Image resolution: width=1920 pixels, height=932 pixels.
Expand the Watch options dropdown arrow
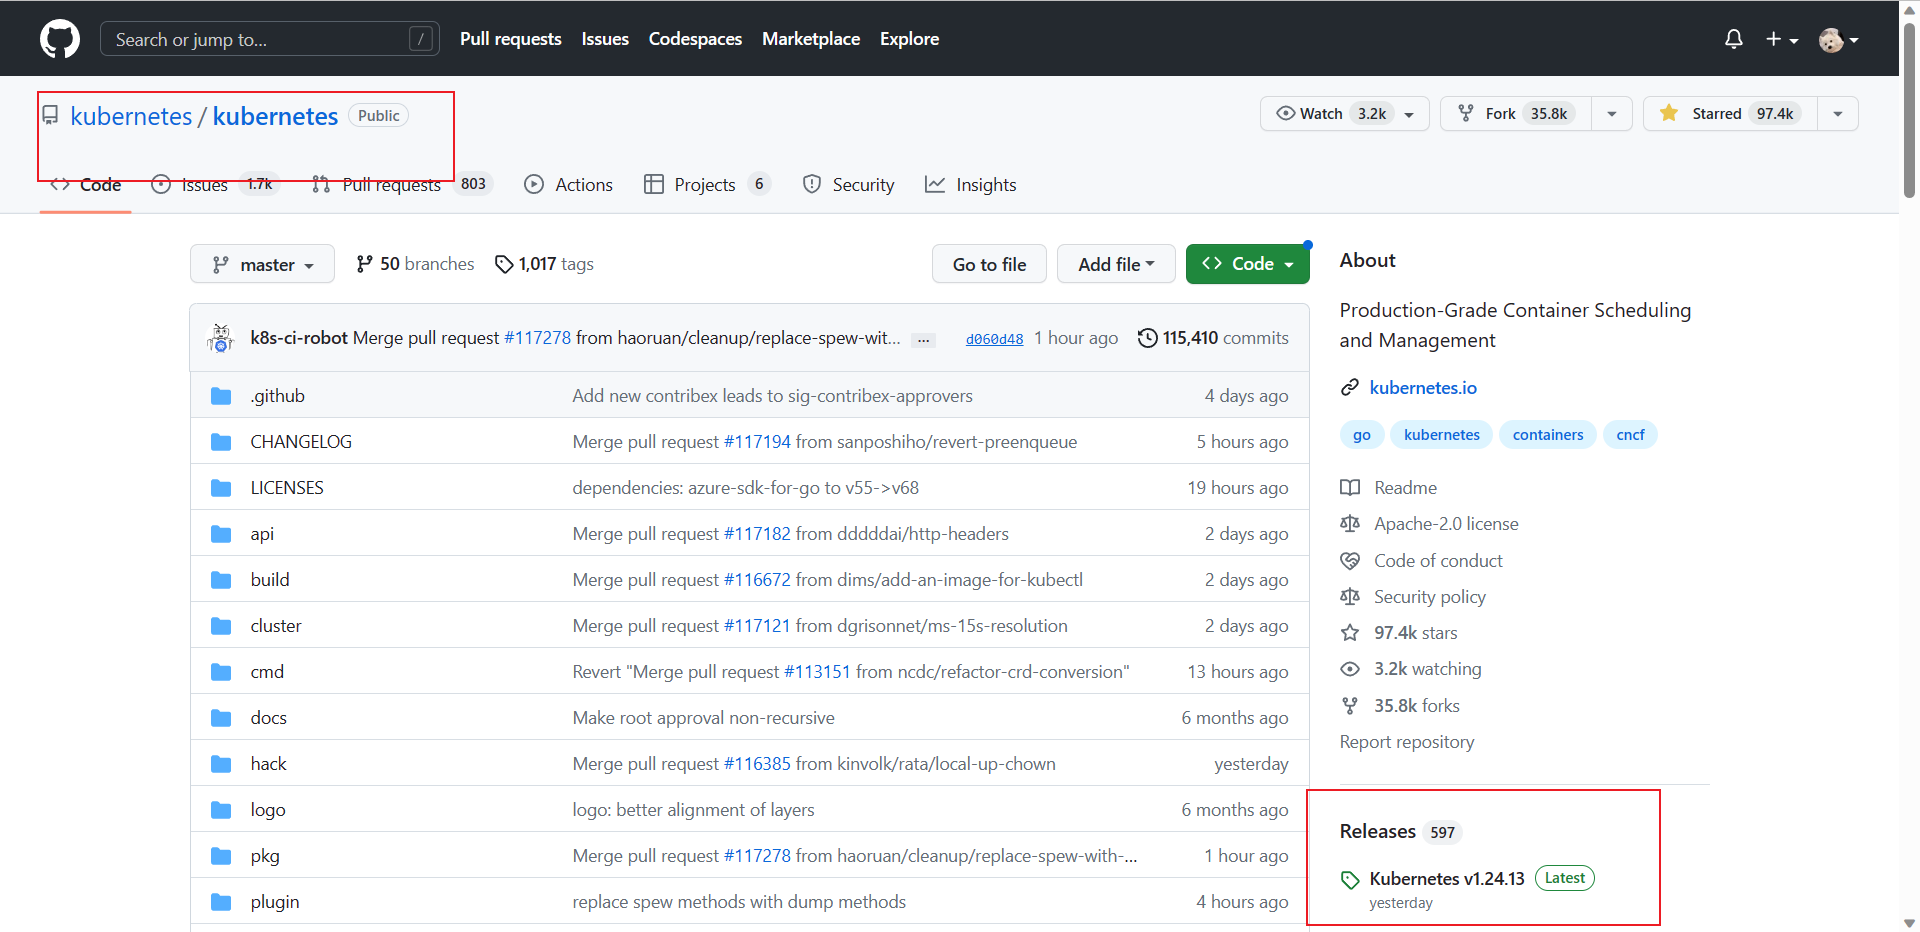(1410, 114)
